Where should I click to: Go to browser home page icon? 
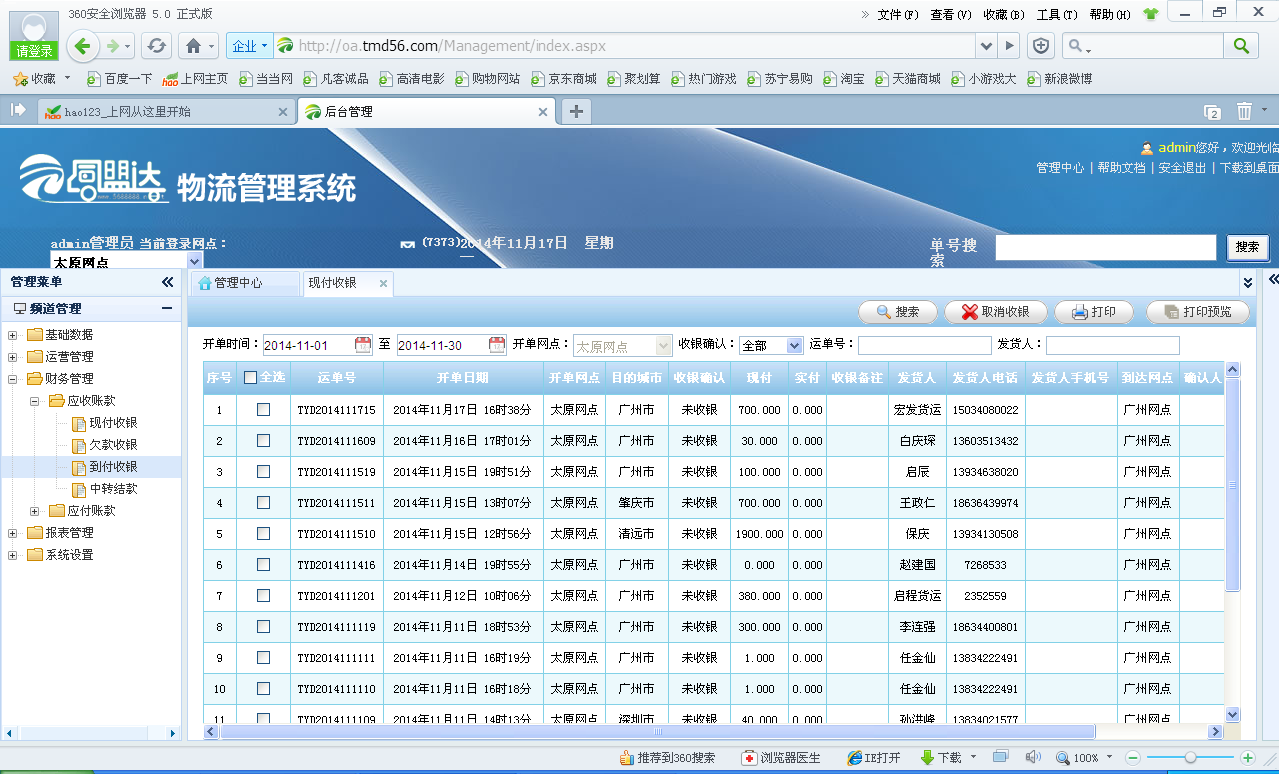click(193, 46)
